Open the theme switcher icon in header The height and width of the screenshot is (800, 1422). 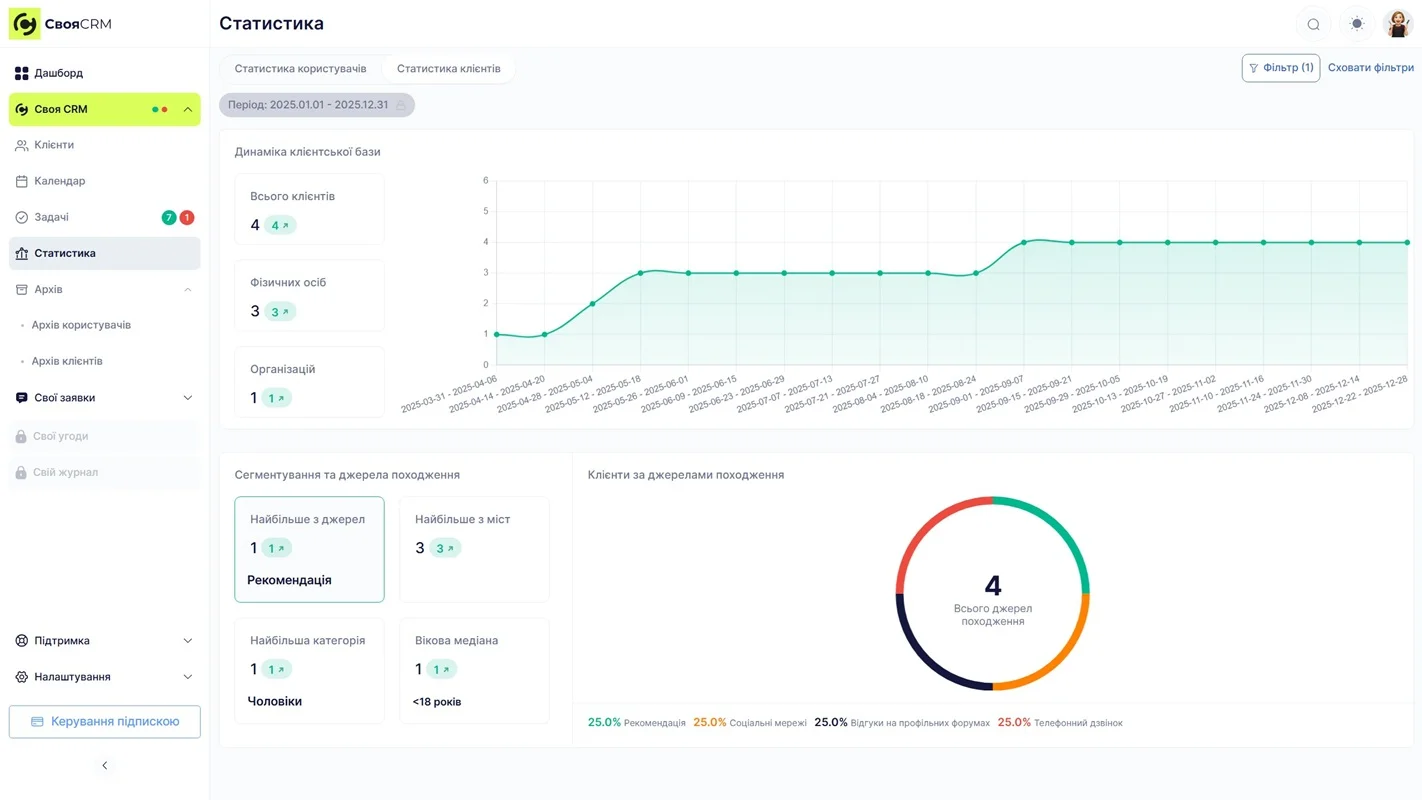click(x=1356, y=23)
